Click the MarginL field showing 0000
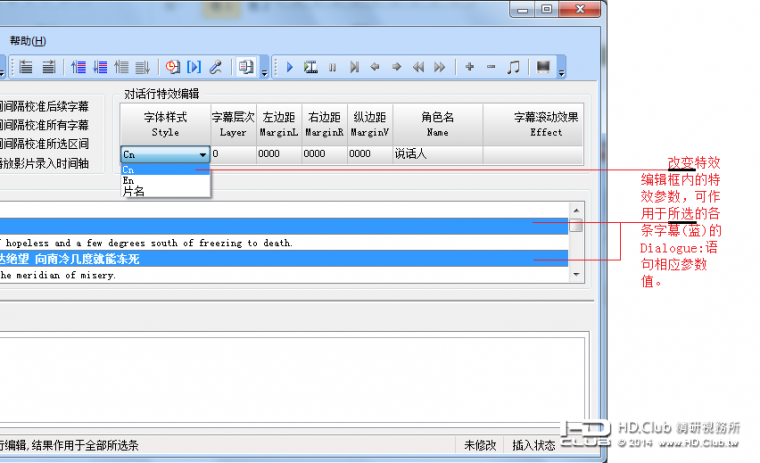Screen dimensions: 760x463 (x=279, y=154)
